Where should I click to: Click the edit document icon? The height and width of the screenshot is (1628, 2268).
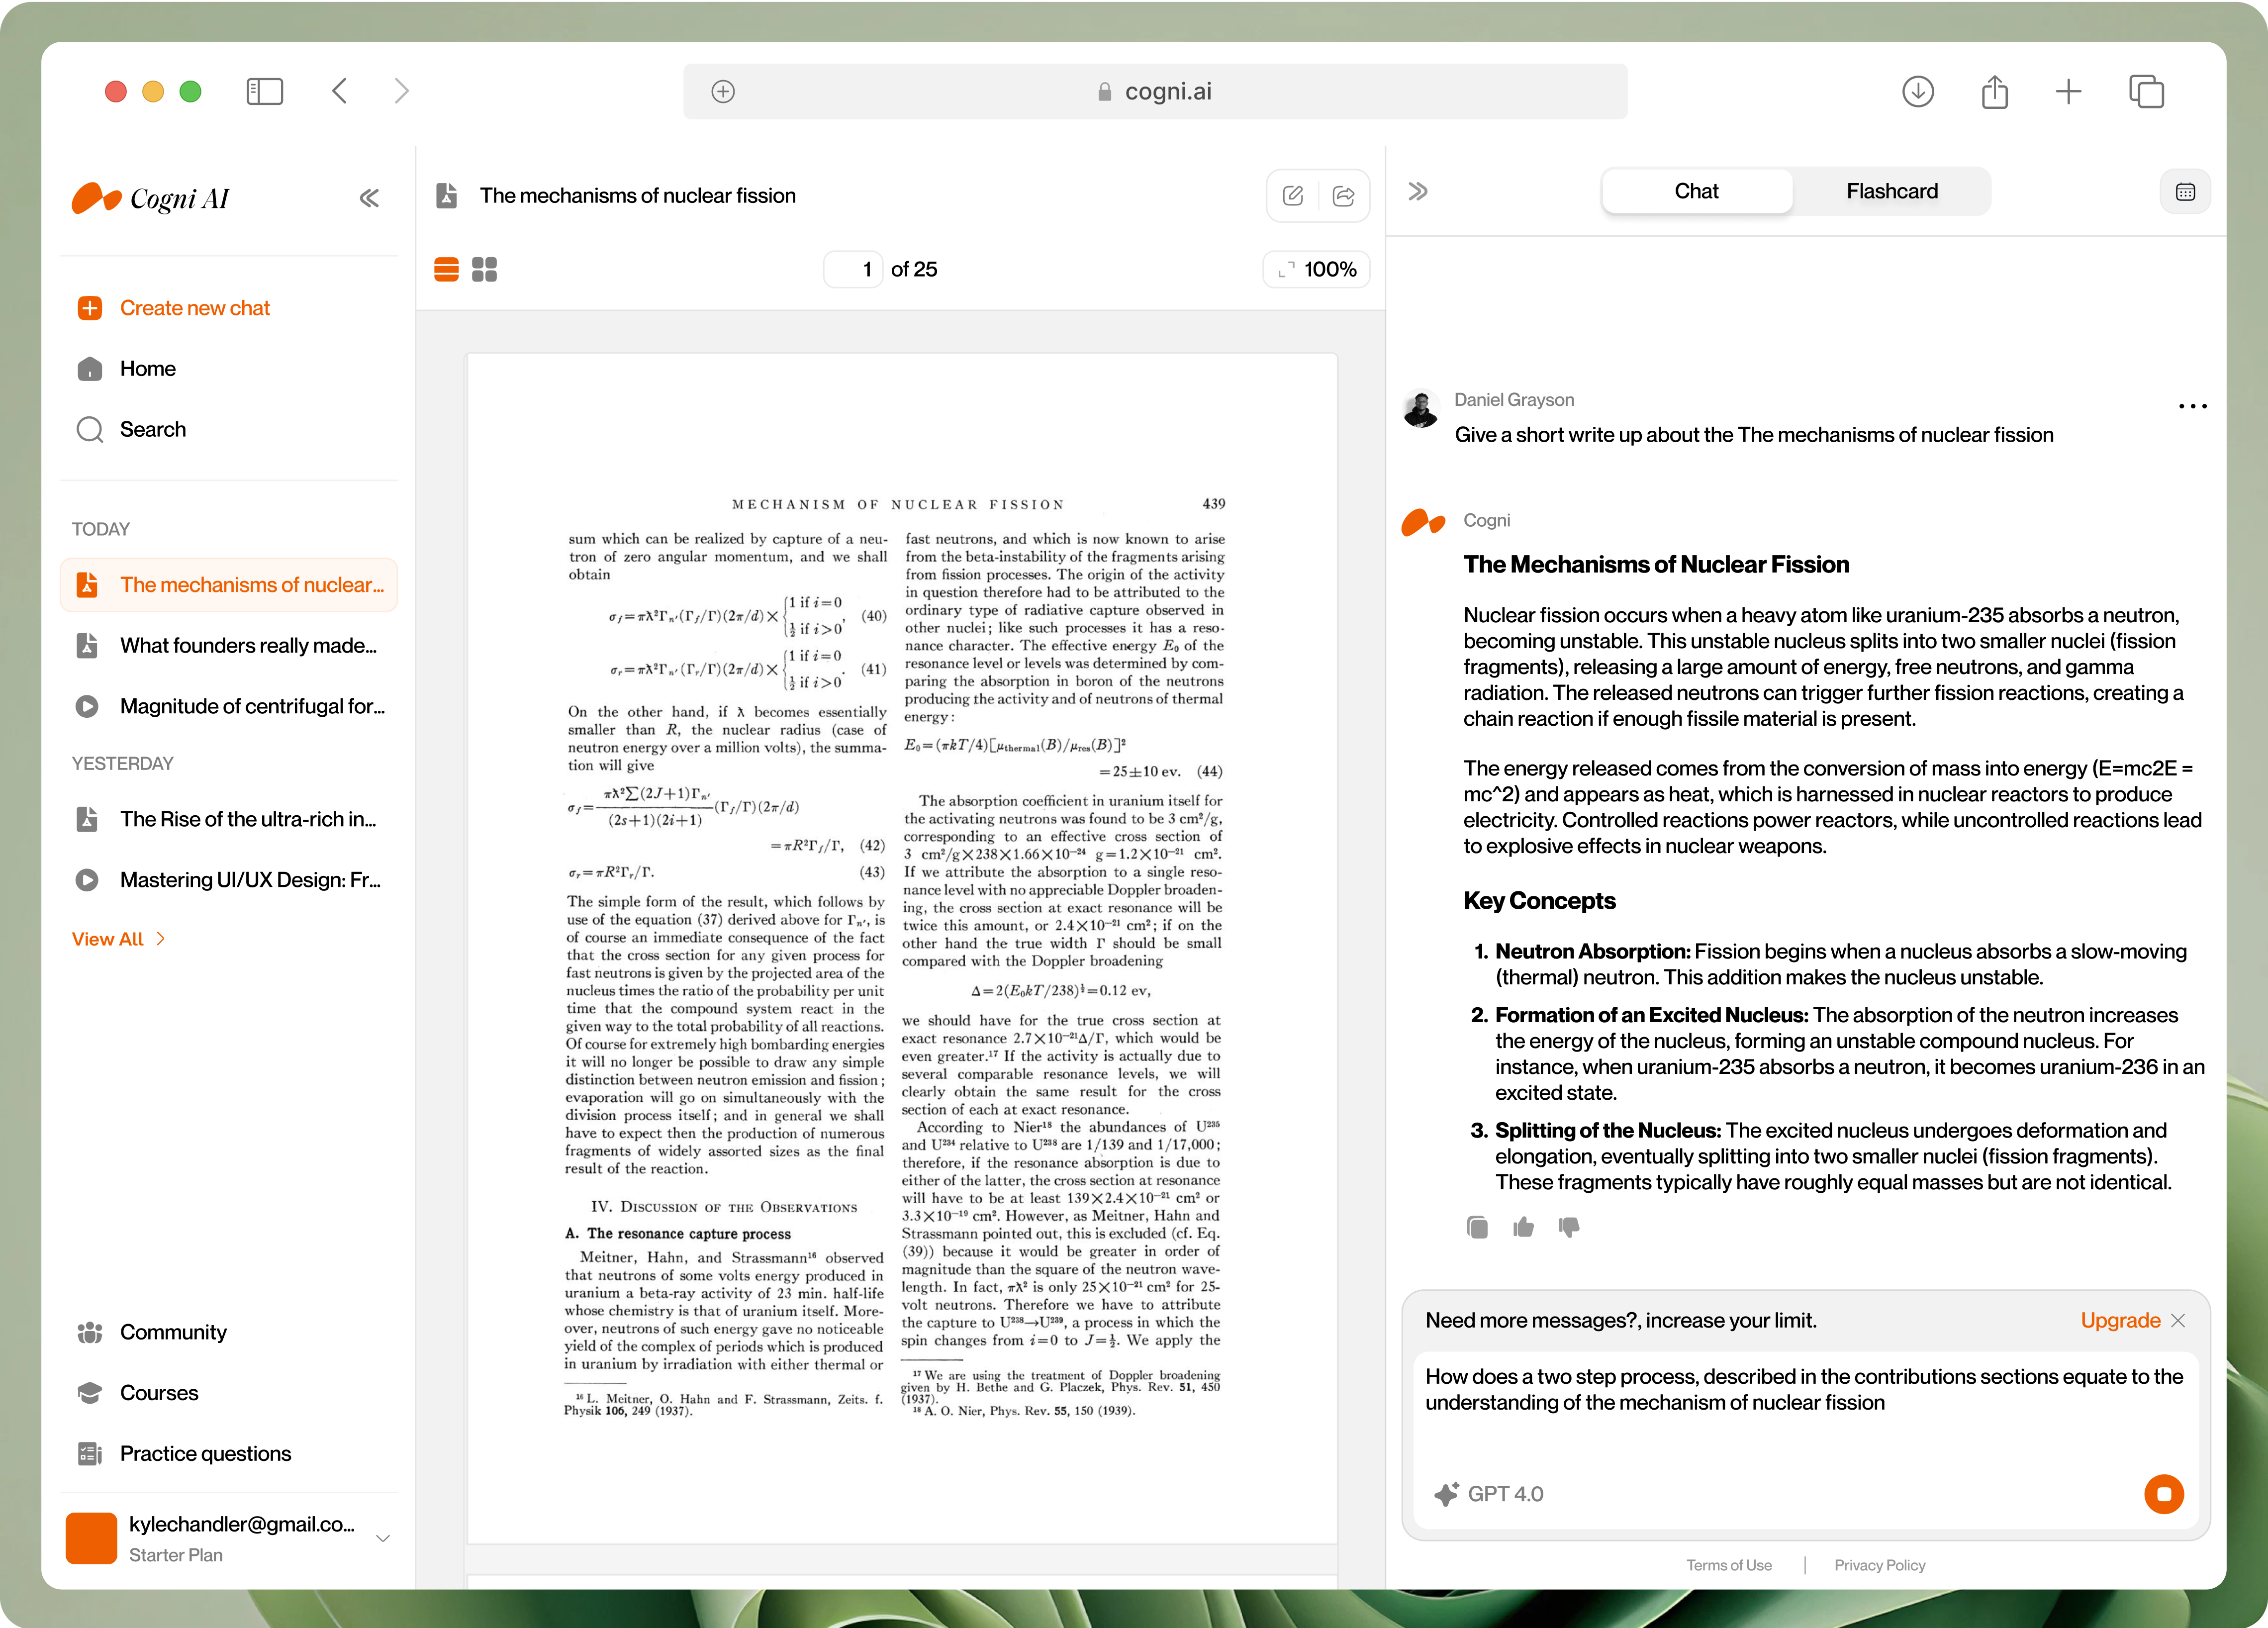pos(1293,196)
